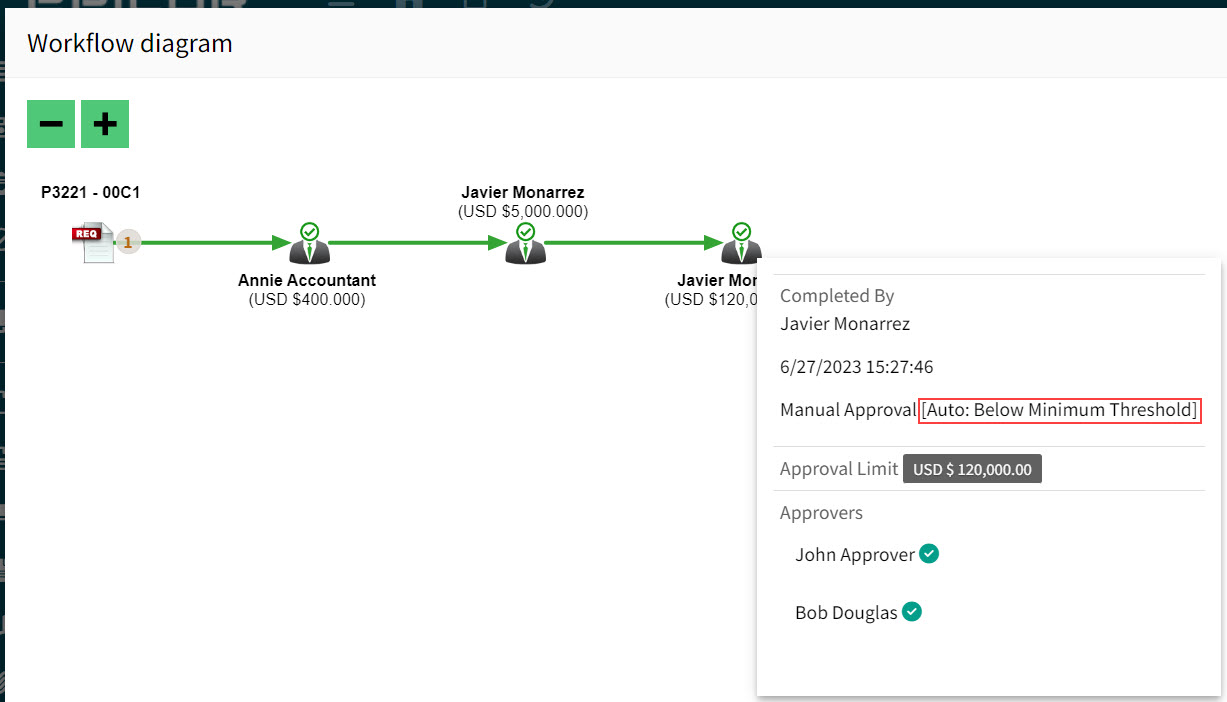Select John Approver in the approvers list

[x=855, y=555]
